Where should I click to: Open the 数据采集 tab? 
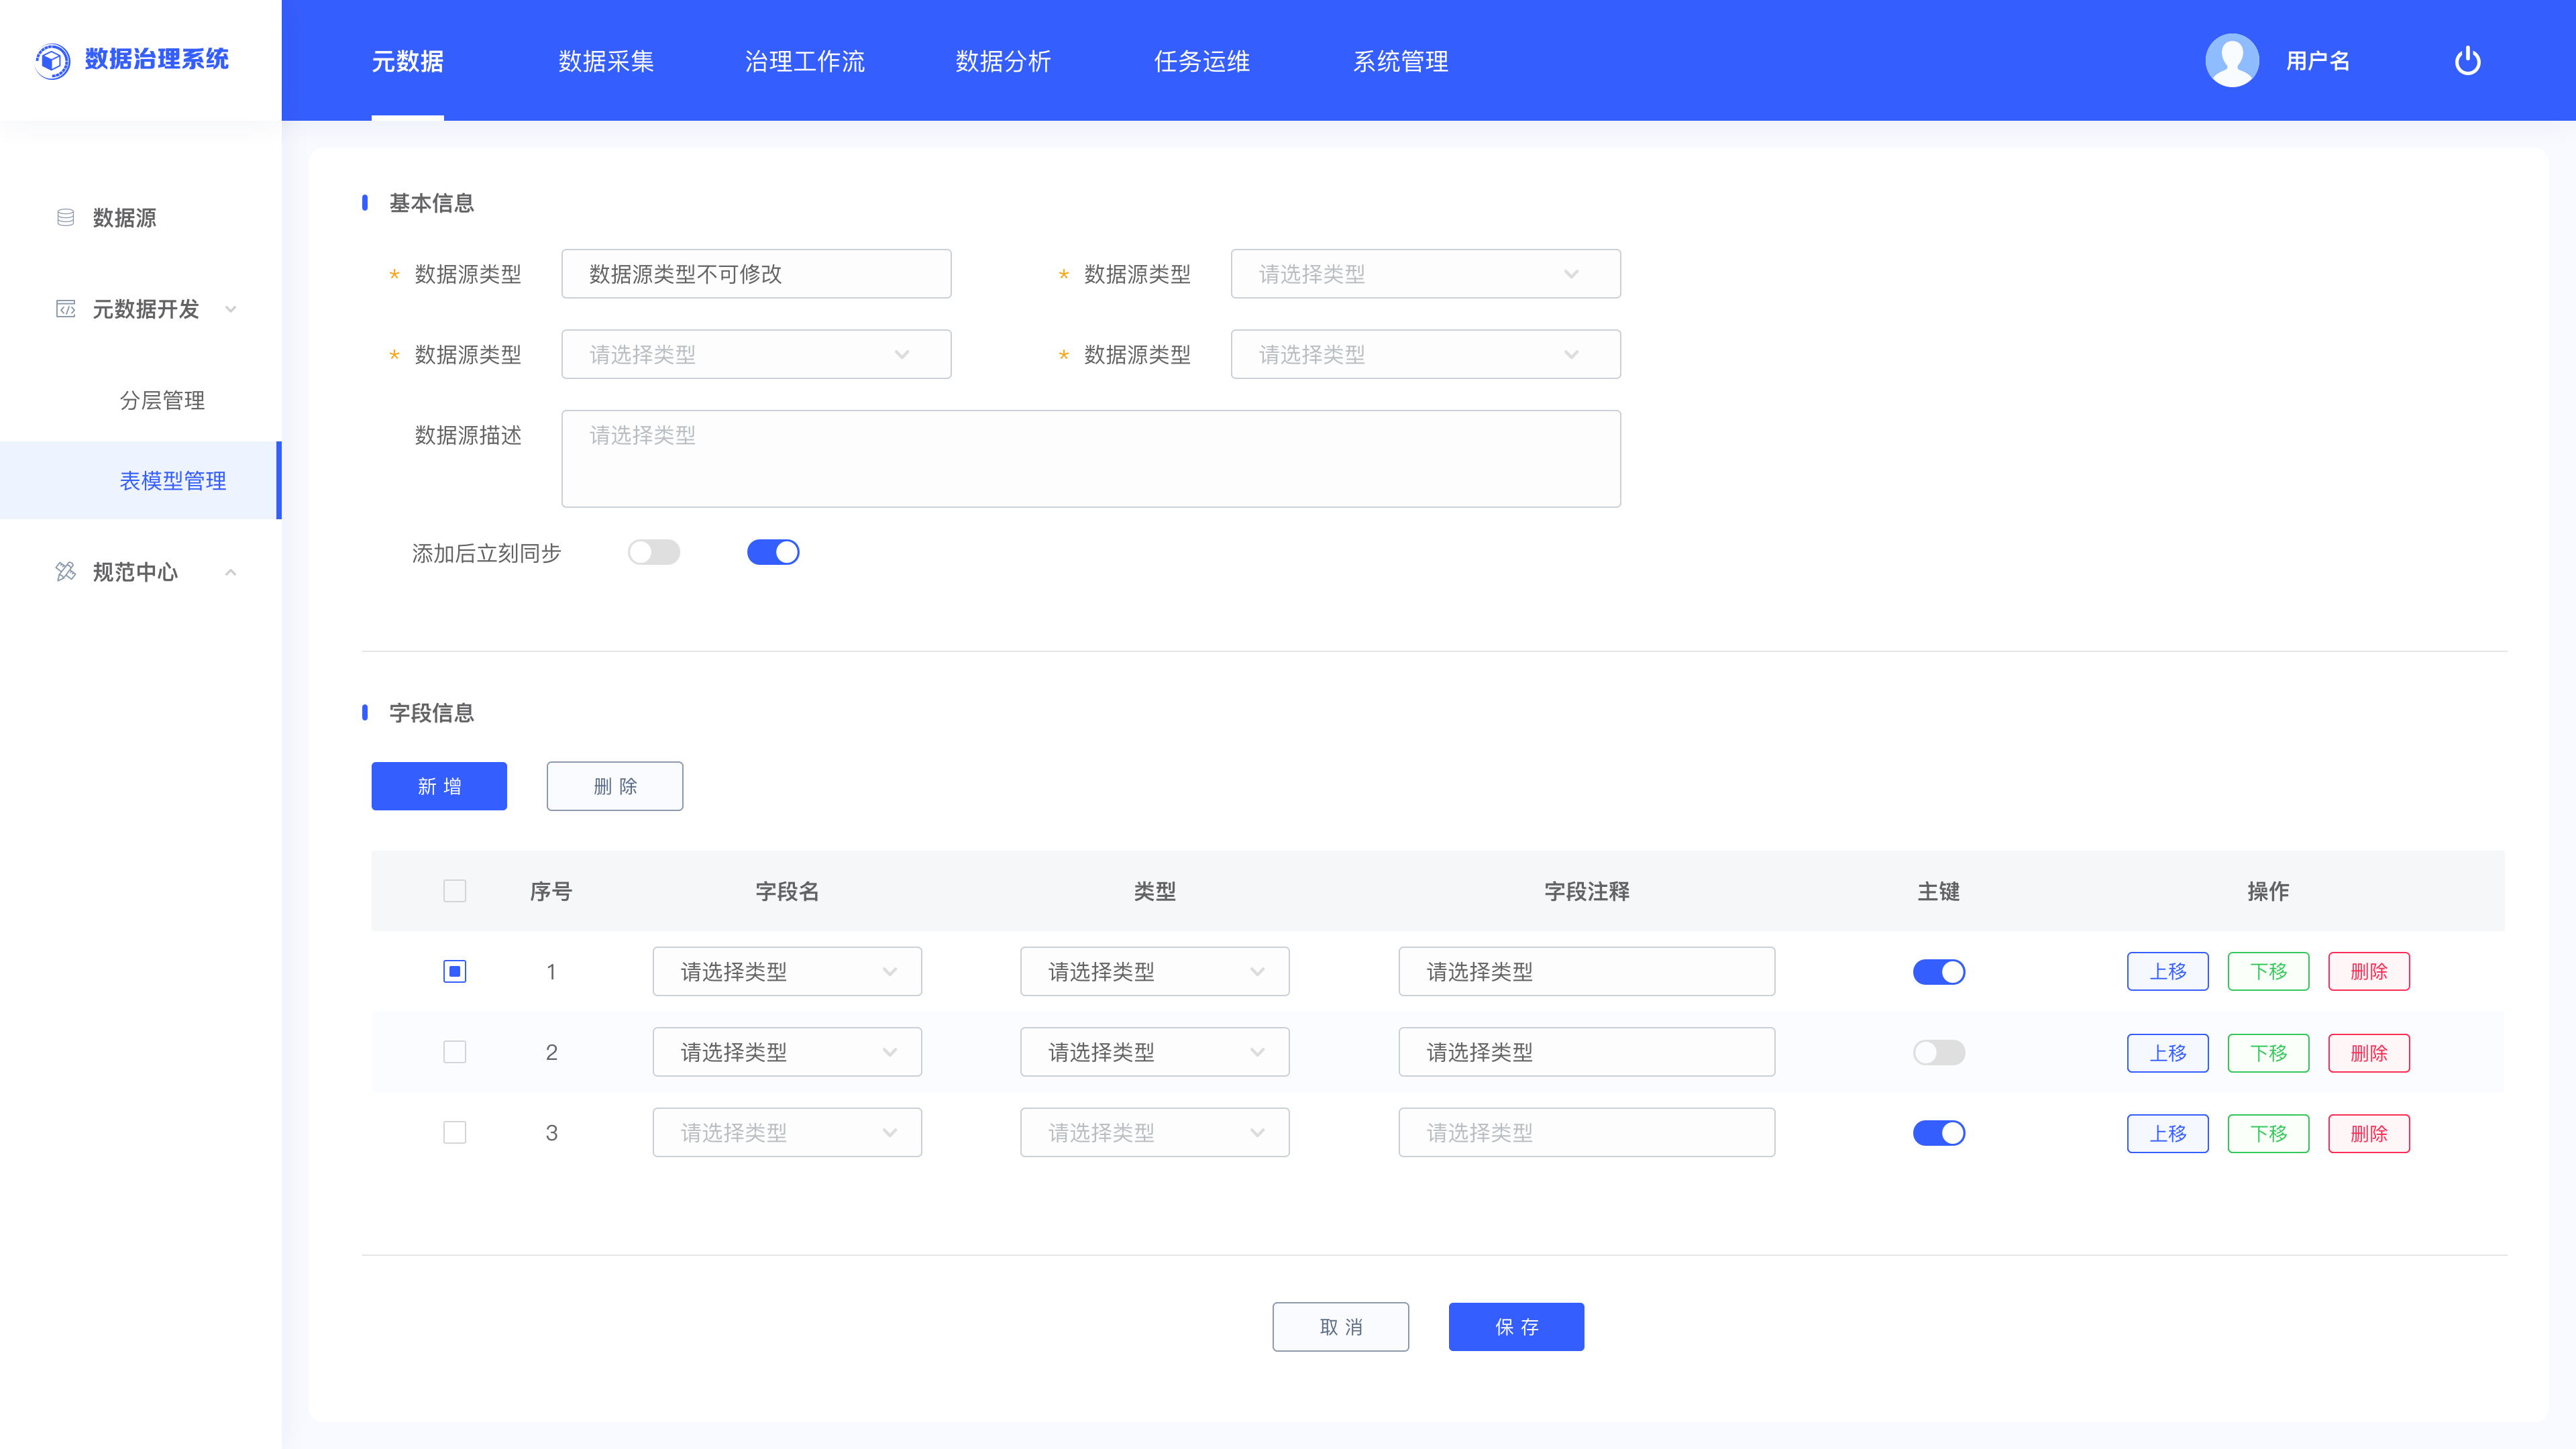606,61
